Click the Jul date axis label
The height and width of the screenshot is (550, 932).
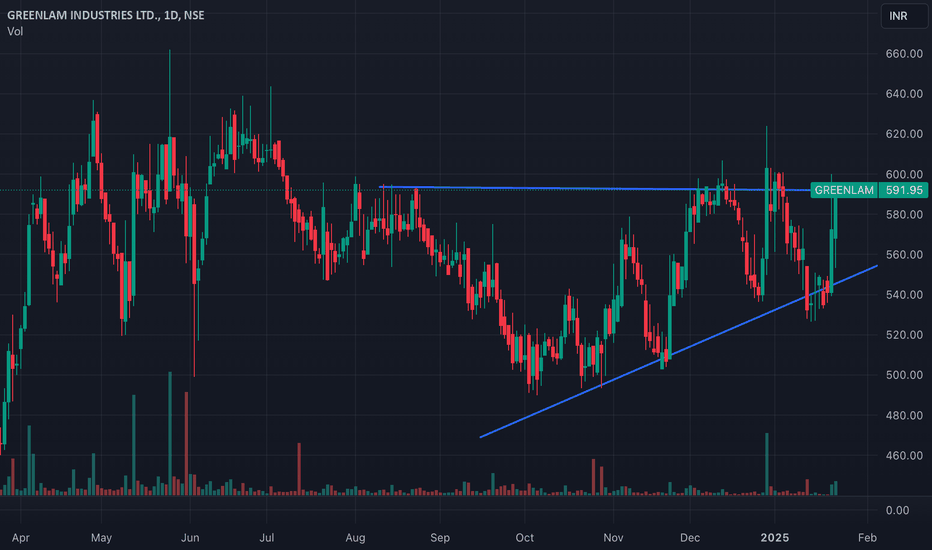coord(267,538)
